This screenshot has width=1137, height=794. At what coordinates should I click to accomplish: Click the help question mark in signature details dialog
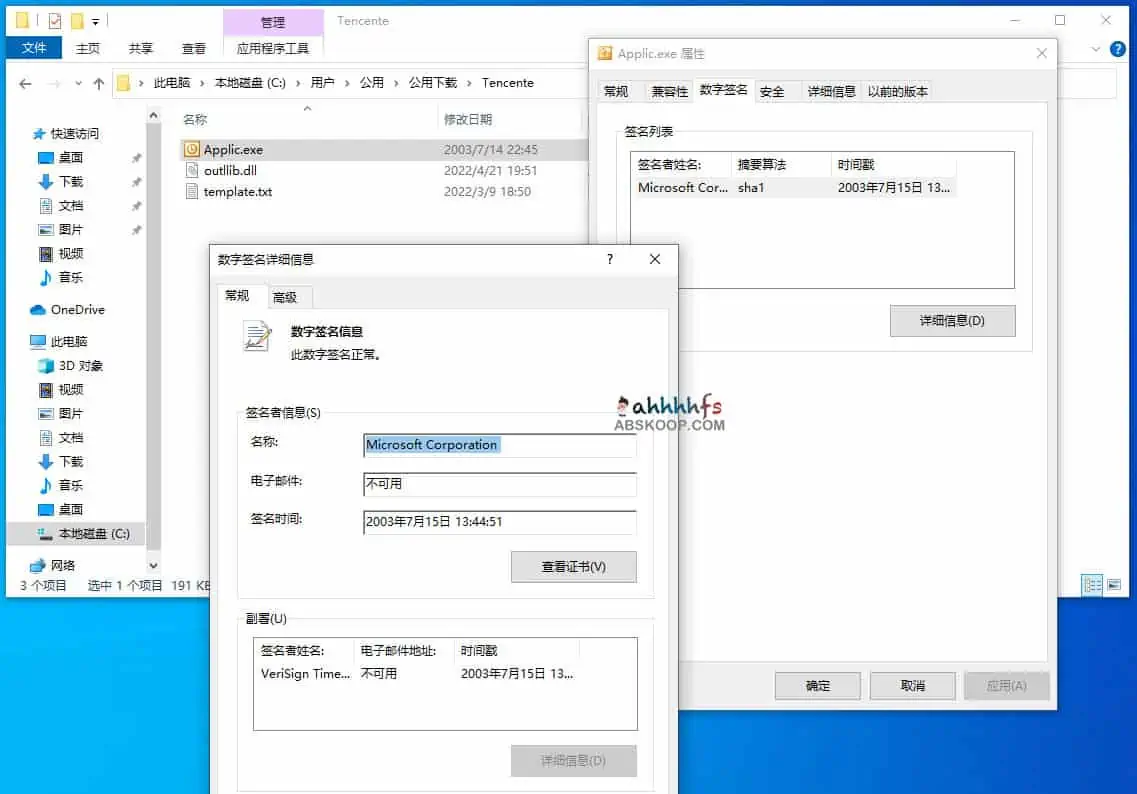[609, 259]
